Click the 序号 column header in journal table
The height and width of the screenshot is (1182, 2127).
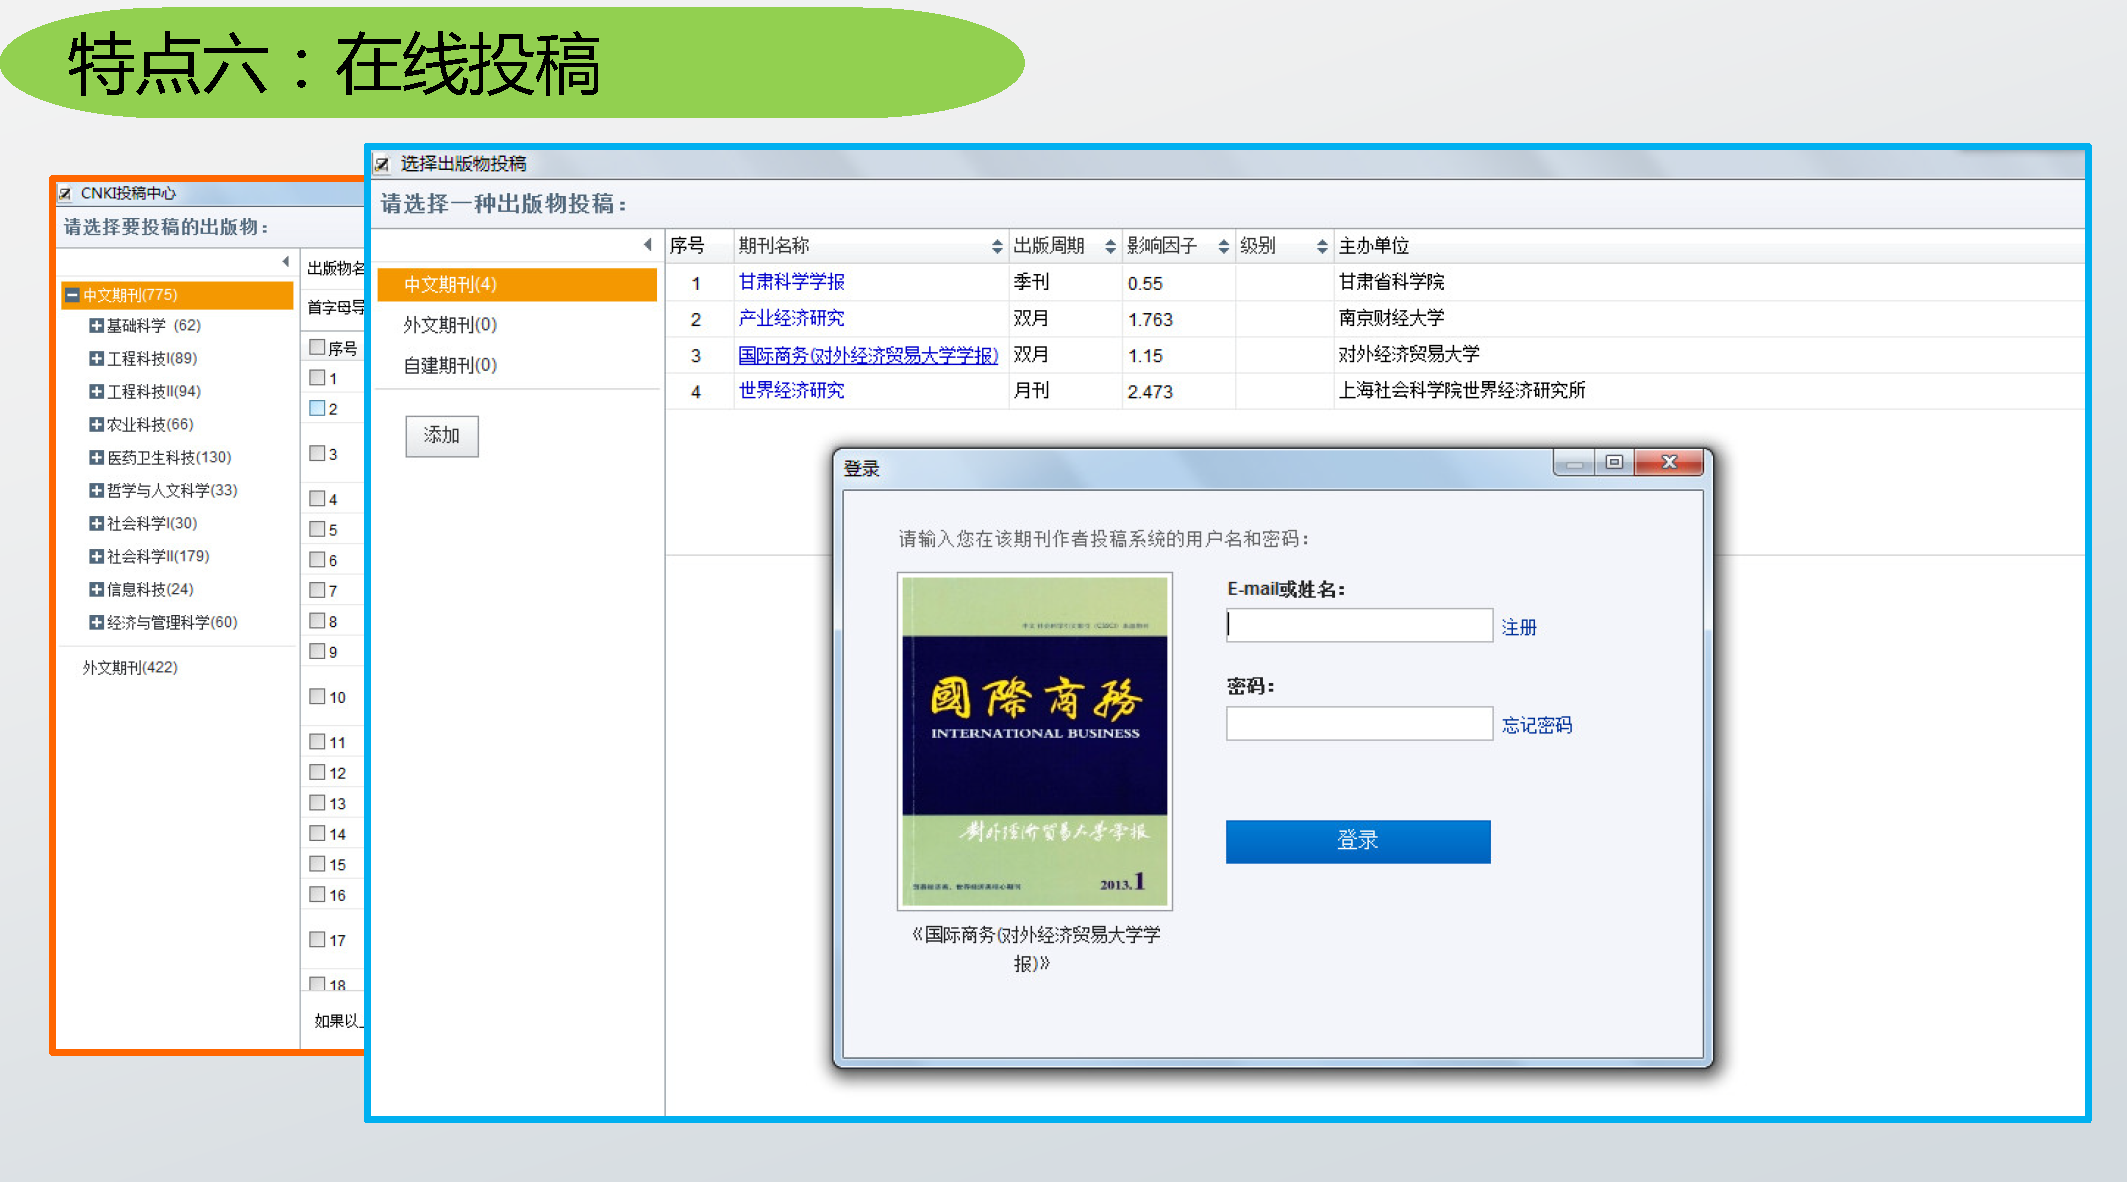687,246
